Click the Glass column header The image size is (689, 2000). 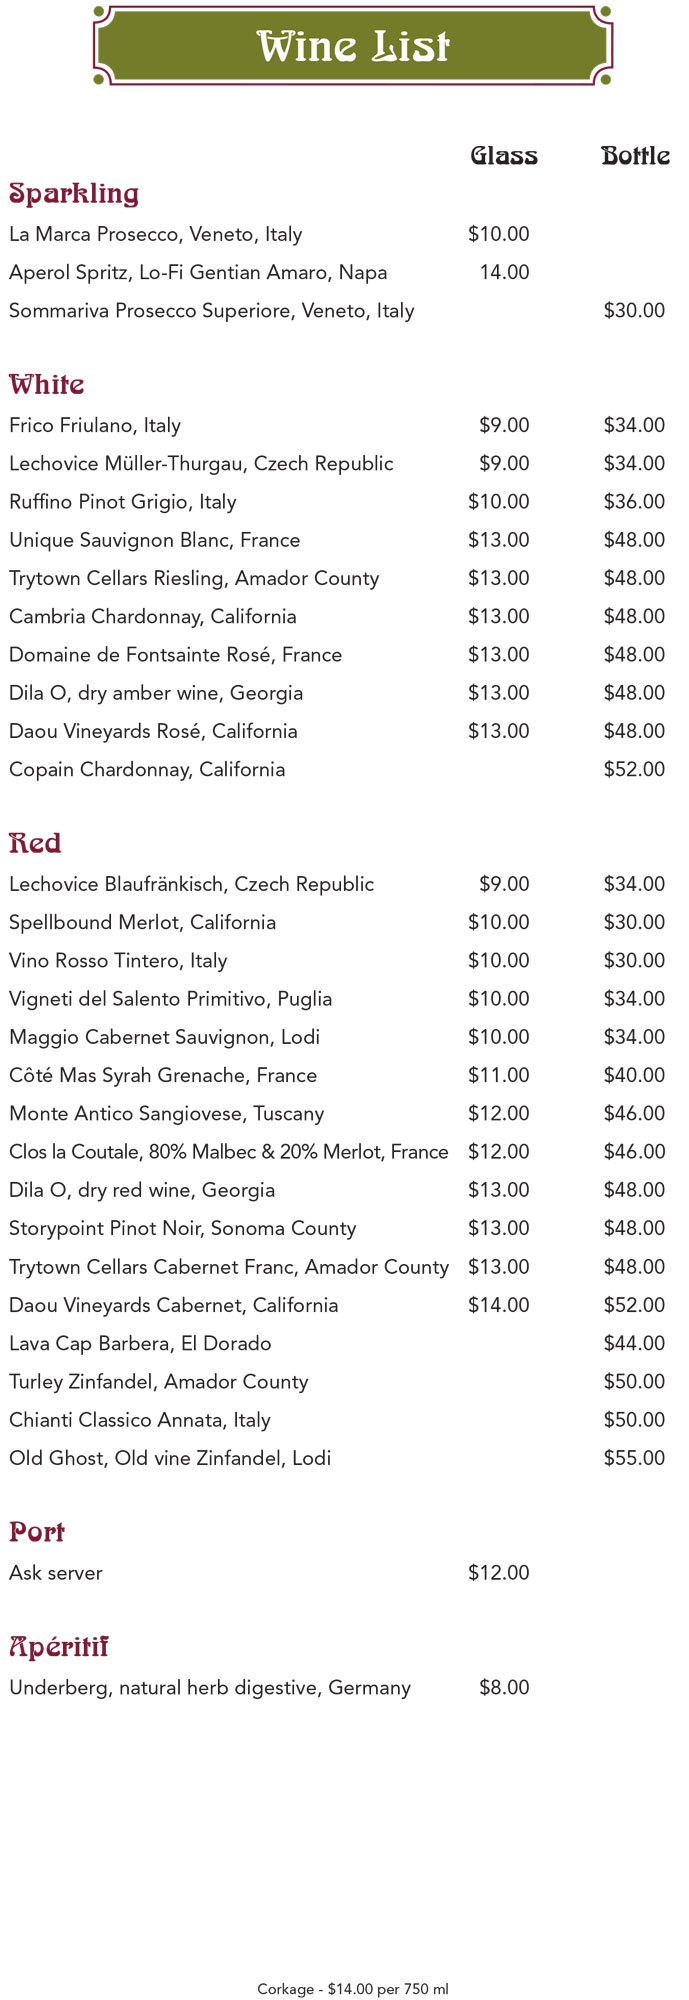coord(504,156)
